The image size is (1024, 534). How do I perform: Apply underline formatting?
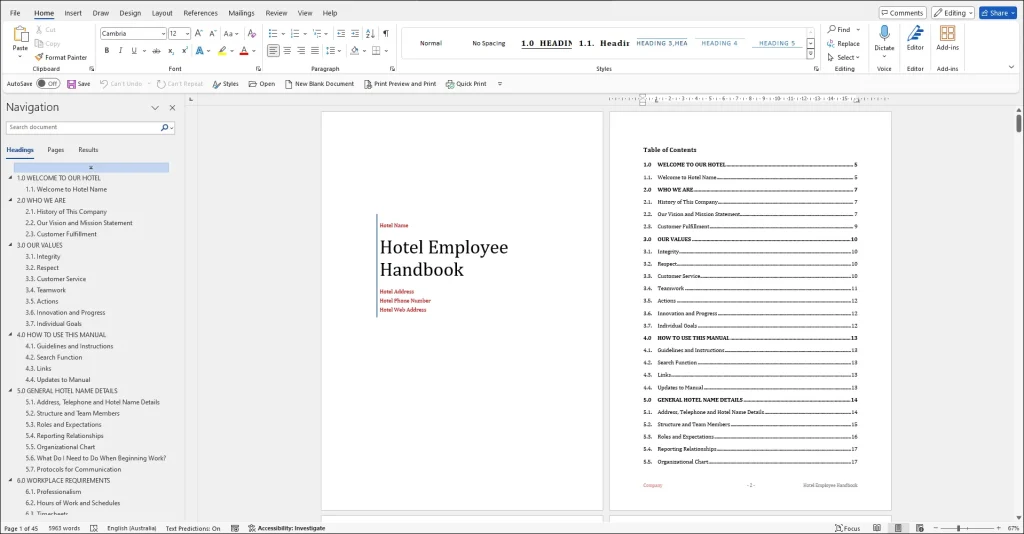pos(134,50)
